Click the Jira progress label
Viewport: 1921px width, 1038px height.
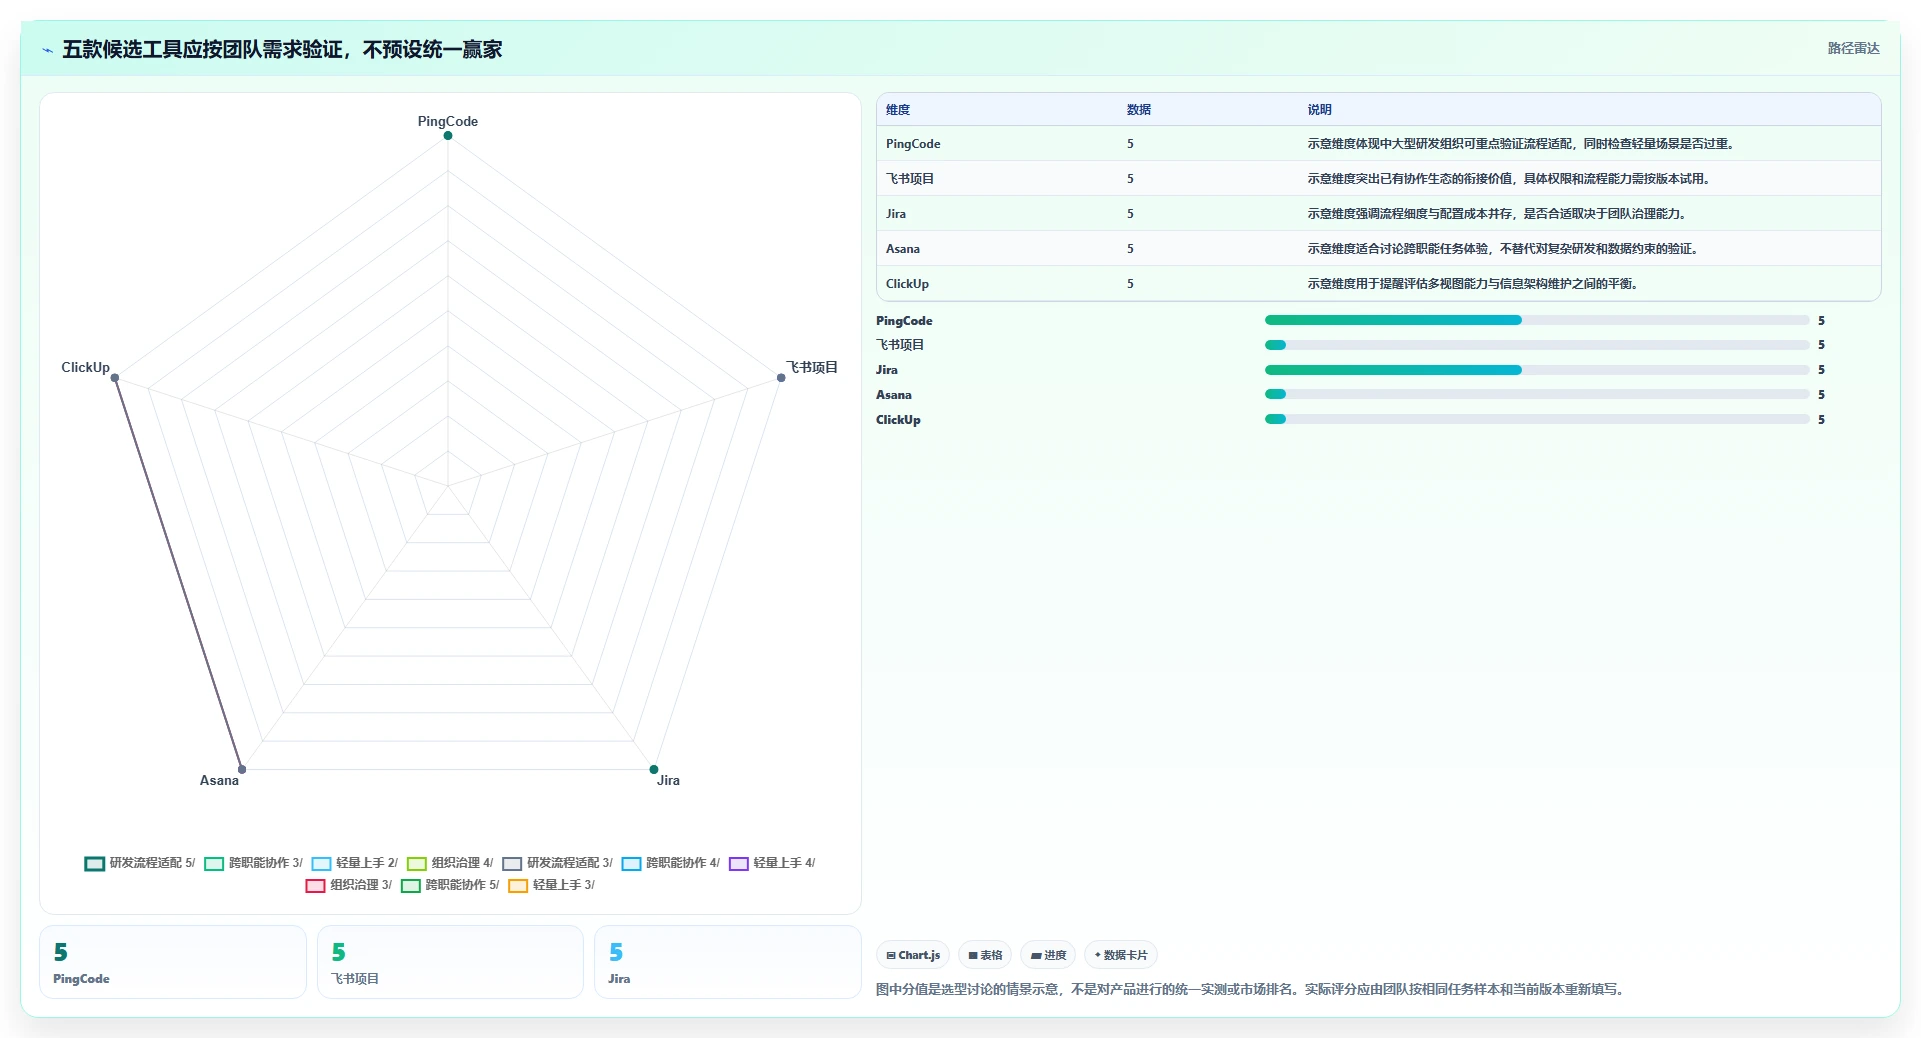(887, 370)
